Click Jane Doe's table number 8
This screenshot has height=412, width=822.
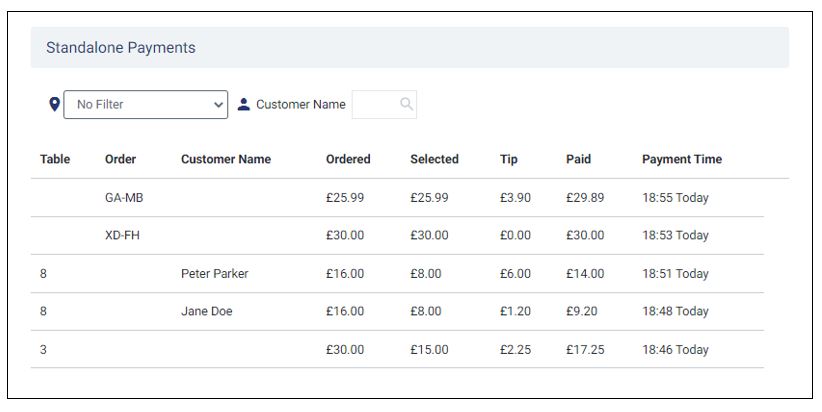43,311
